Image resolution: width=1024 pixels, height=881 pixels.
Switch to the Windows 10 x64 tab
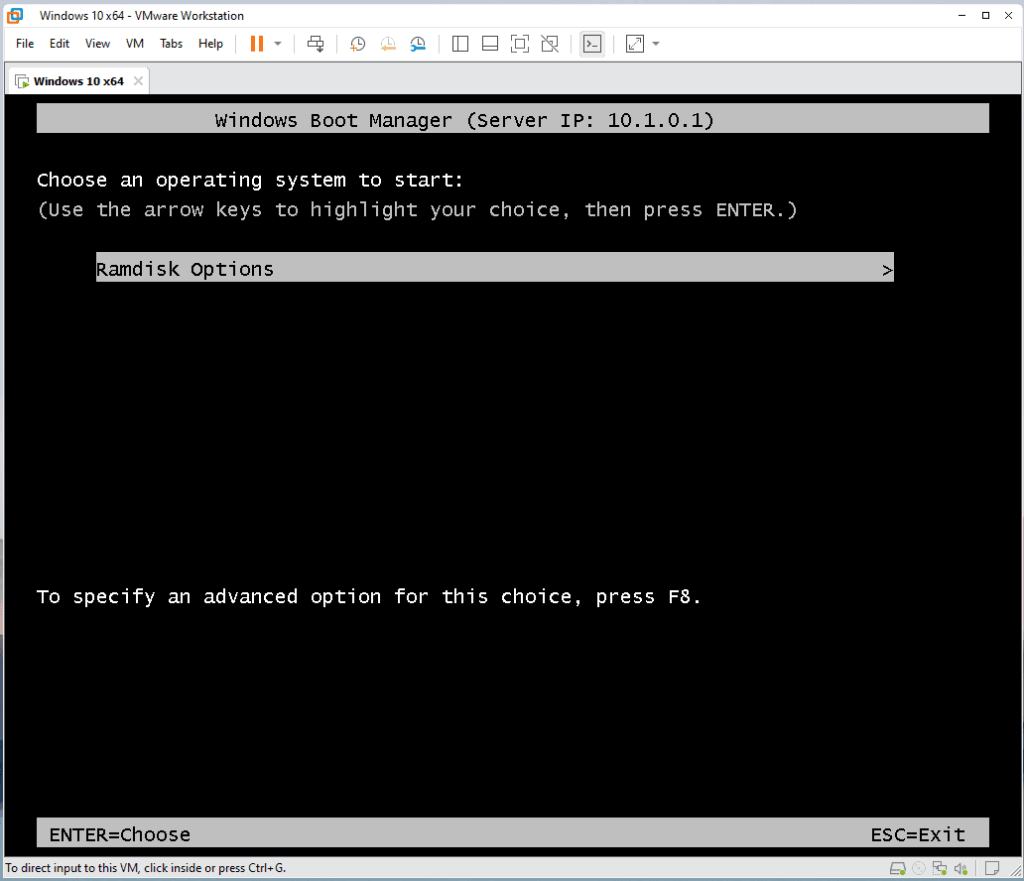point(78,81)
